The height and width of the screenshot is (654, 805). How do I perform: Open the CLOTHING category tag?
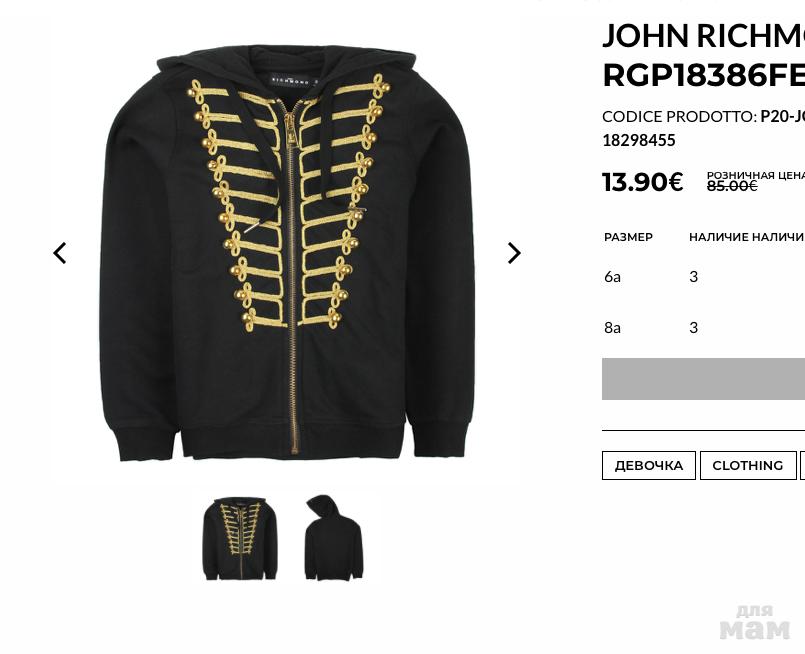(x=748, y=466)
